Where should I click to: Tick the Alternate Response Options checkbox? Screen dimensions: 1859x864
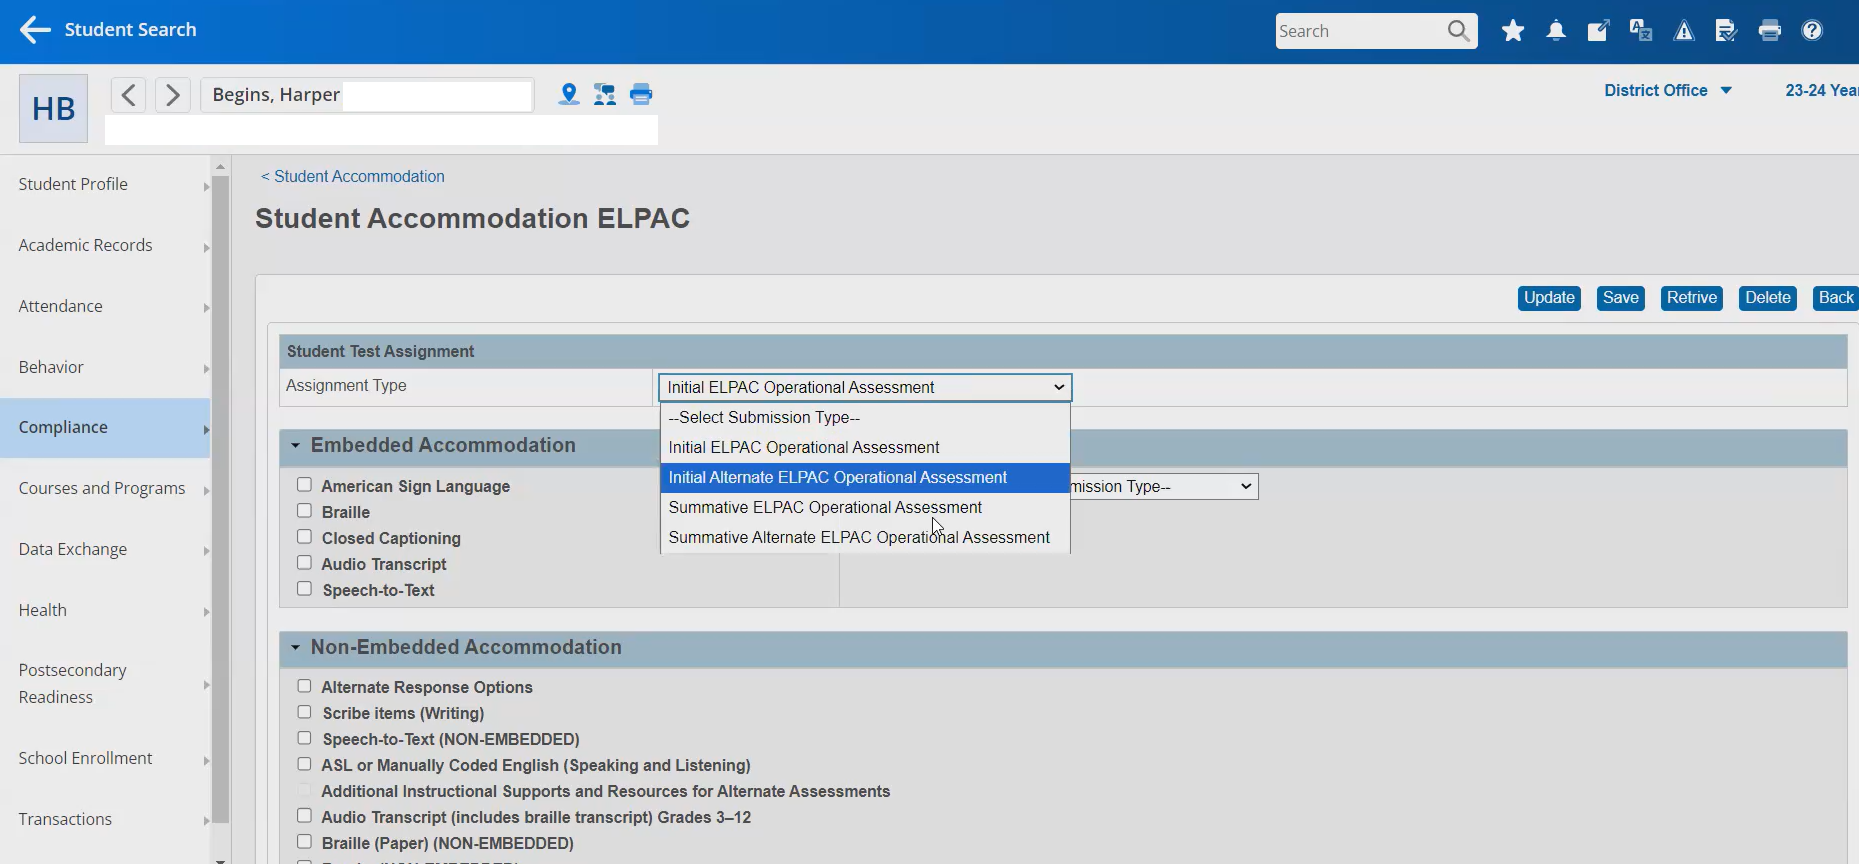click(x=304, y=686)
